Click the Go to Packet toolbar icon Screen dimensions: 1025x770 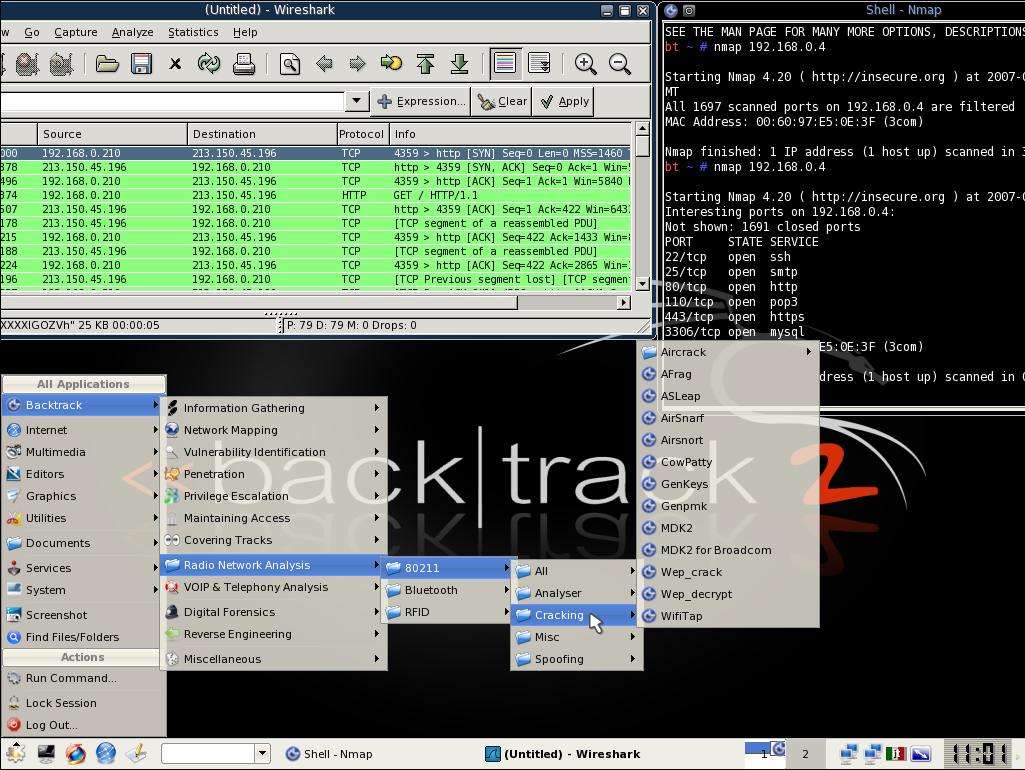(391, 63)
